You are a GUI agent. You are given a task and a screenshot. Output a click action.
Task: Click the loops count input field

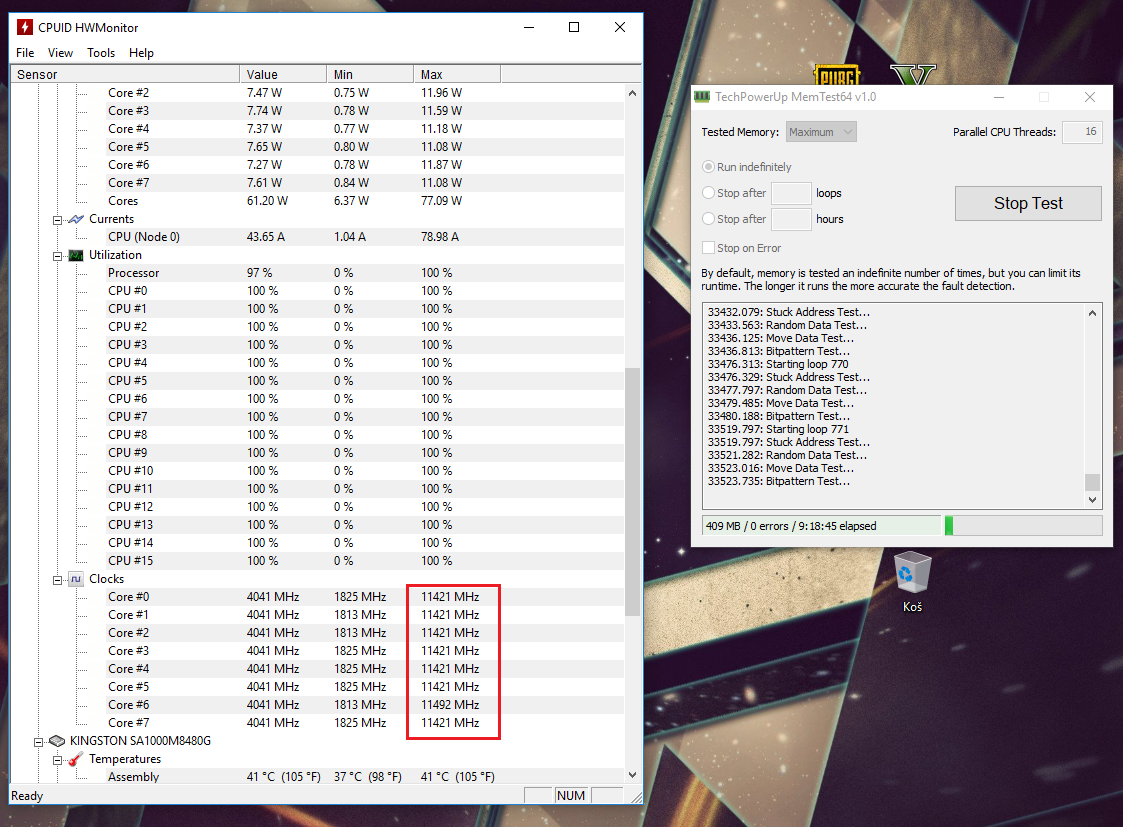791,193
